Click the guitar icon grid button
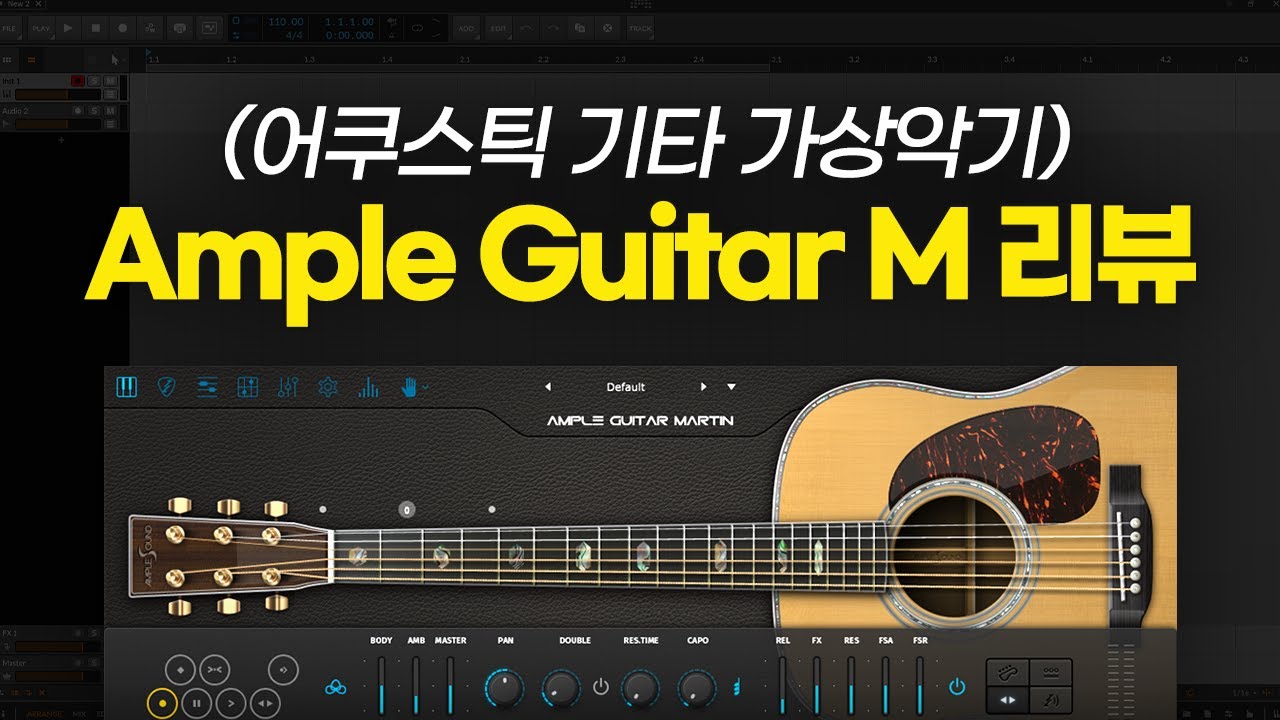 [x=1008, y=672]
